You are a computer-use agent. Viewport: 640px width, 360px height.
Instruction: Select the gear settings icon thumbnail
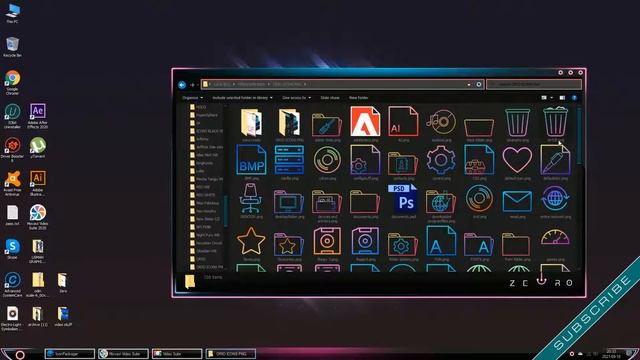click(441, 160)
